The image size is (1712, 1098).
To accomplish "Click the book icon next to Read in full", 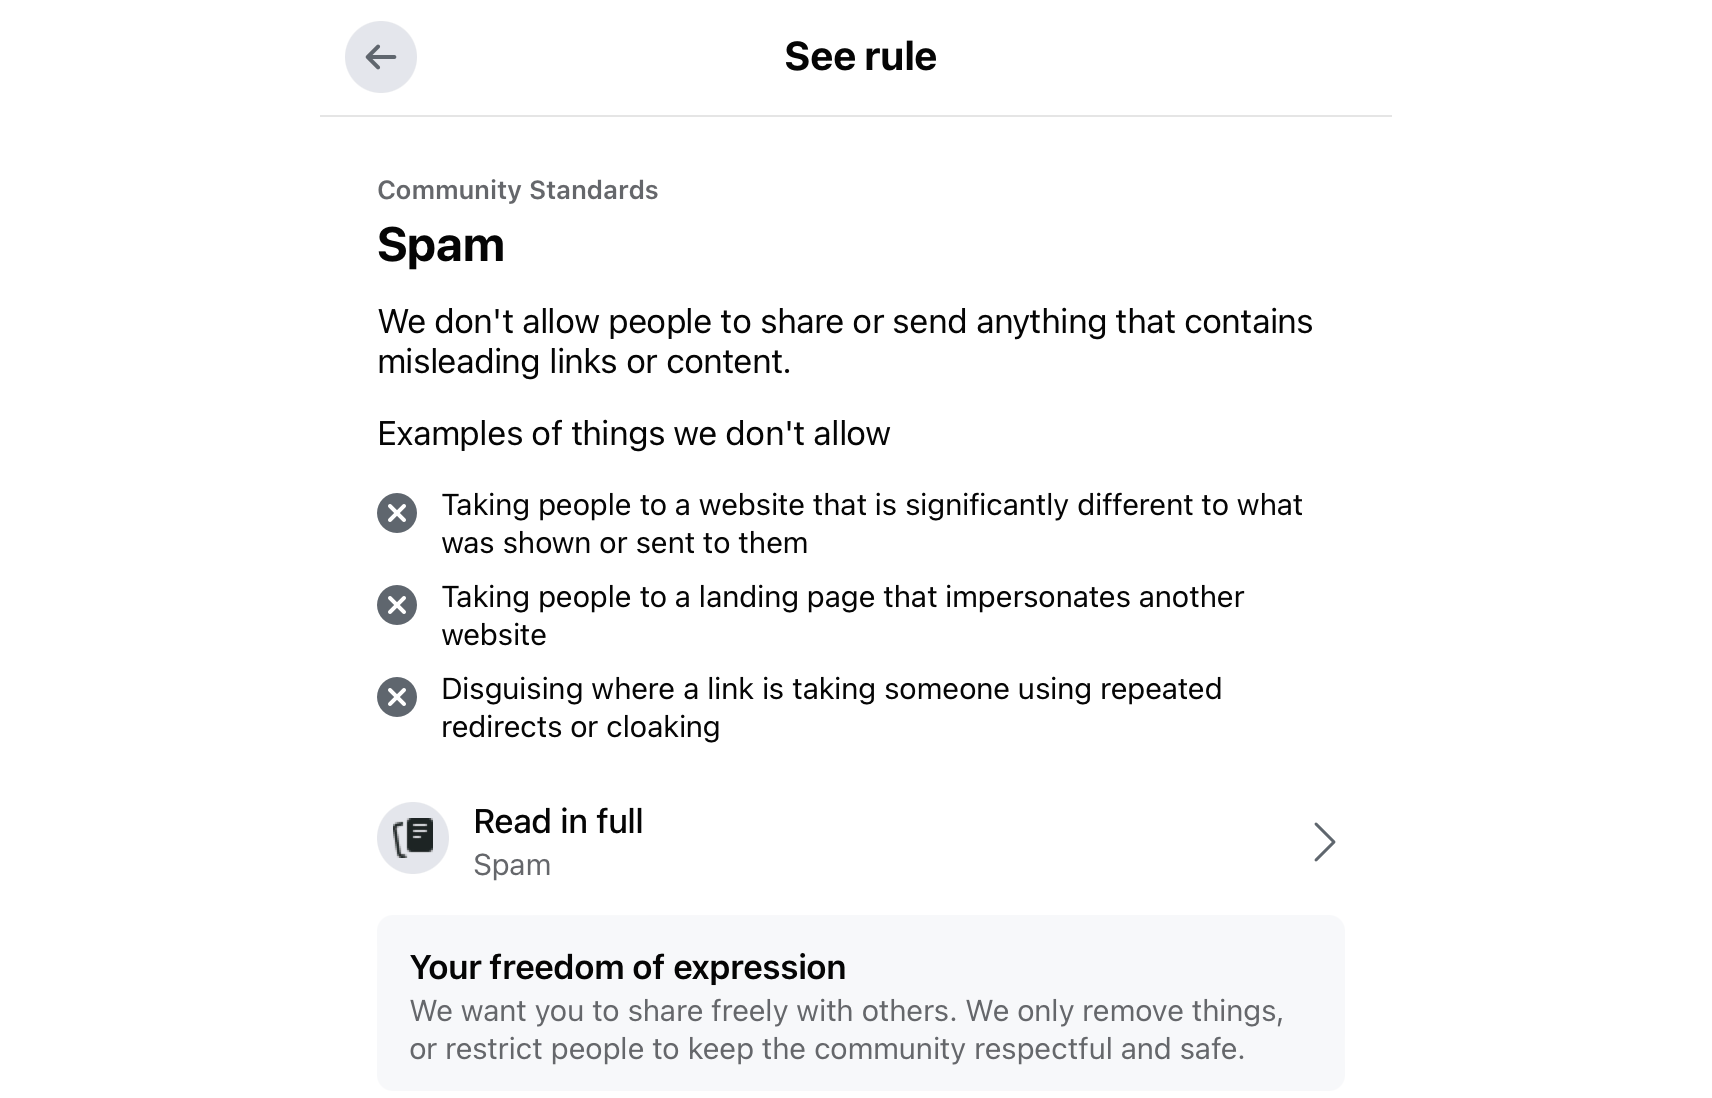I will pyautogui.click(x=413, y=838).
